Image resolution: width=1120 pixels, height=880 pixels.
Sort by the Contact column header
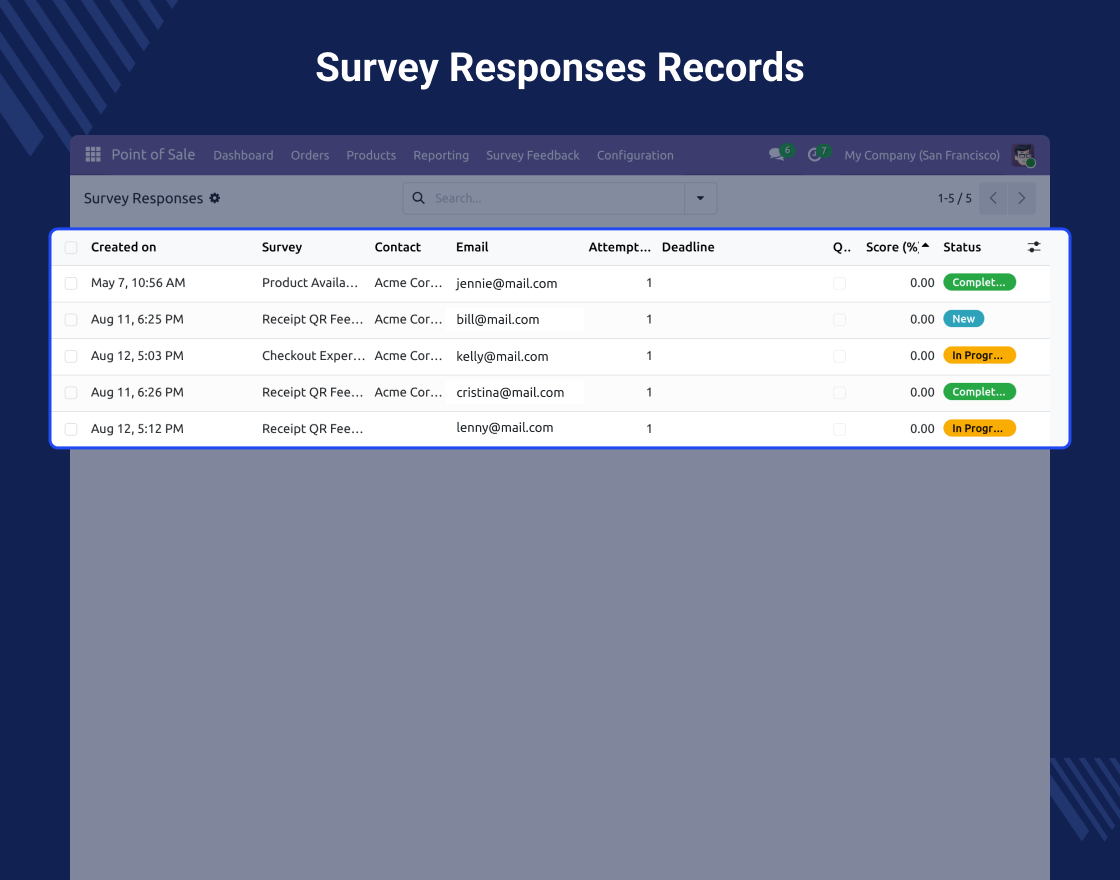[397, 247]
